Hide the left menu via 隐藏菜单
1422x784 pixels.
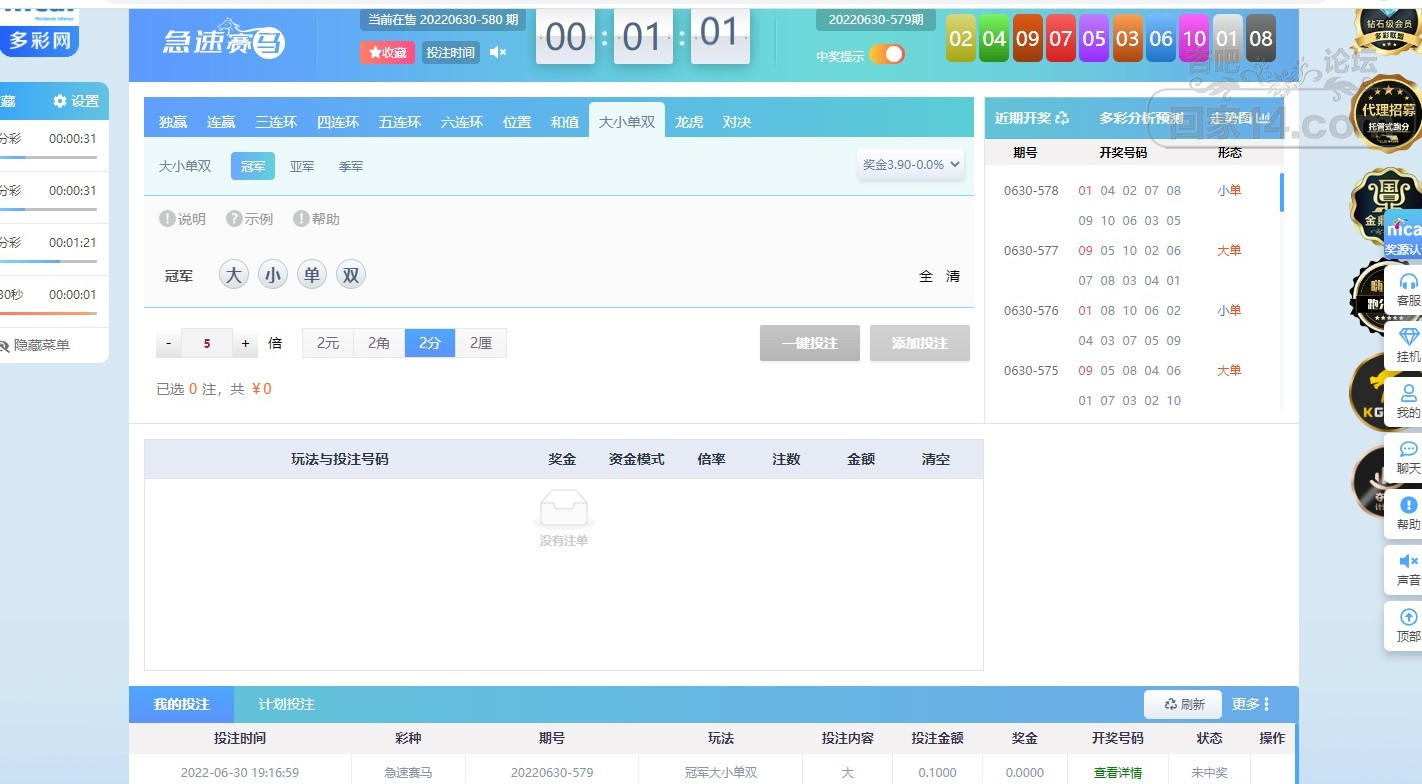[36, 345]
